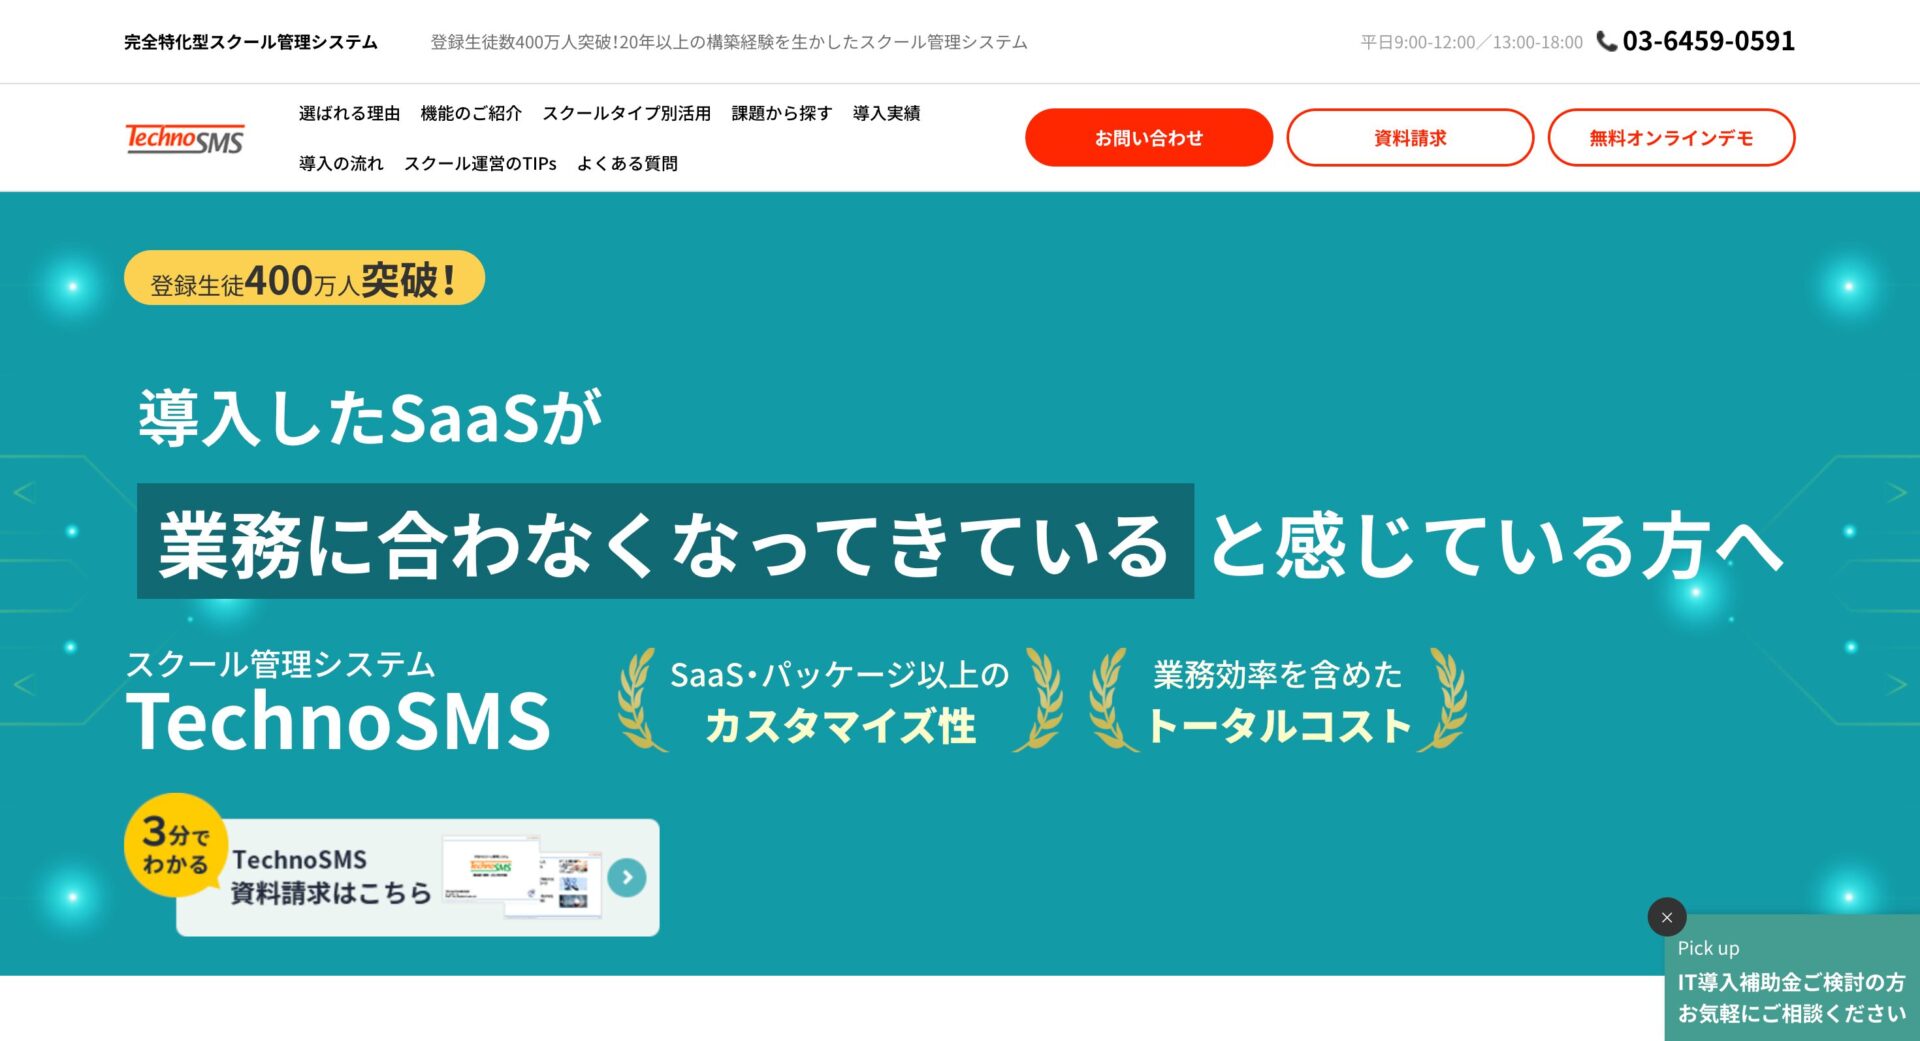
Task: Click the 資料請求 button
Action: click(1410, 138)
